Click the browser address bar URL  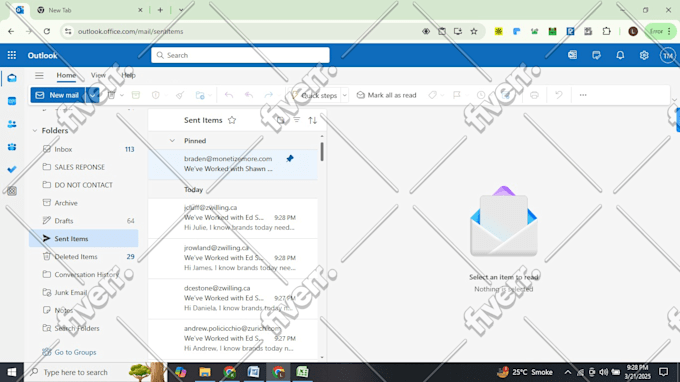[x=130, y=31]
